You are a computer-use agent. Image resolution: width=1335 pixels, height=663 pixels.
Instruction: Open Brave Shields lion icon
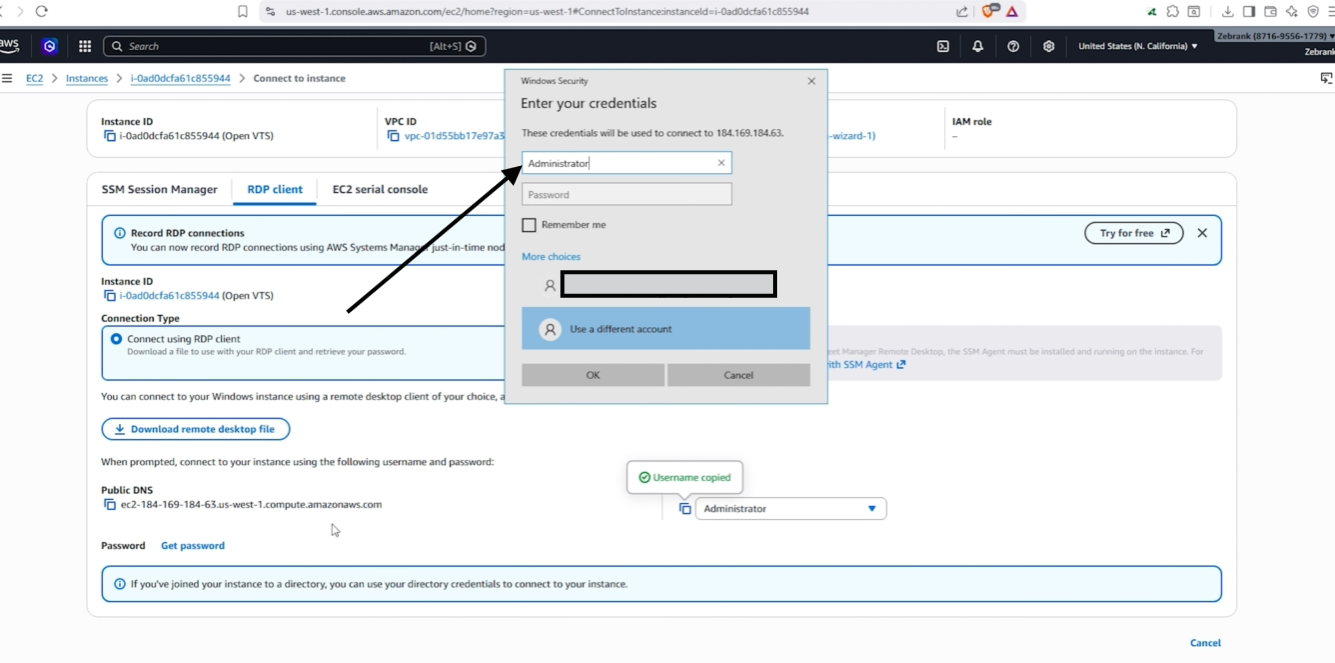[x=990, y=11]
